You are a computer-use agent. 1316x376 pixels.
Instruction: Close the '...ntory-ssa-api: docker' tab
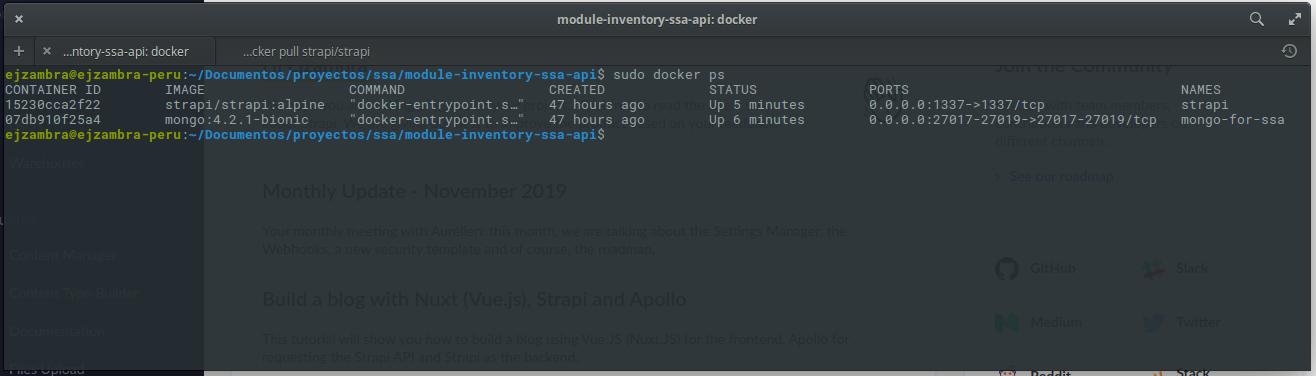click(47, 51)
